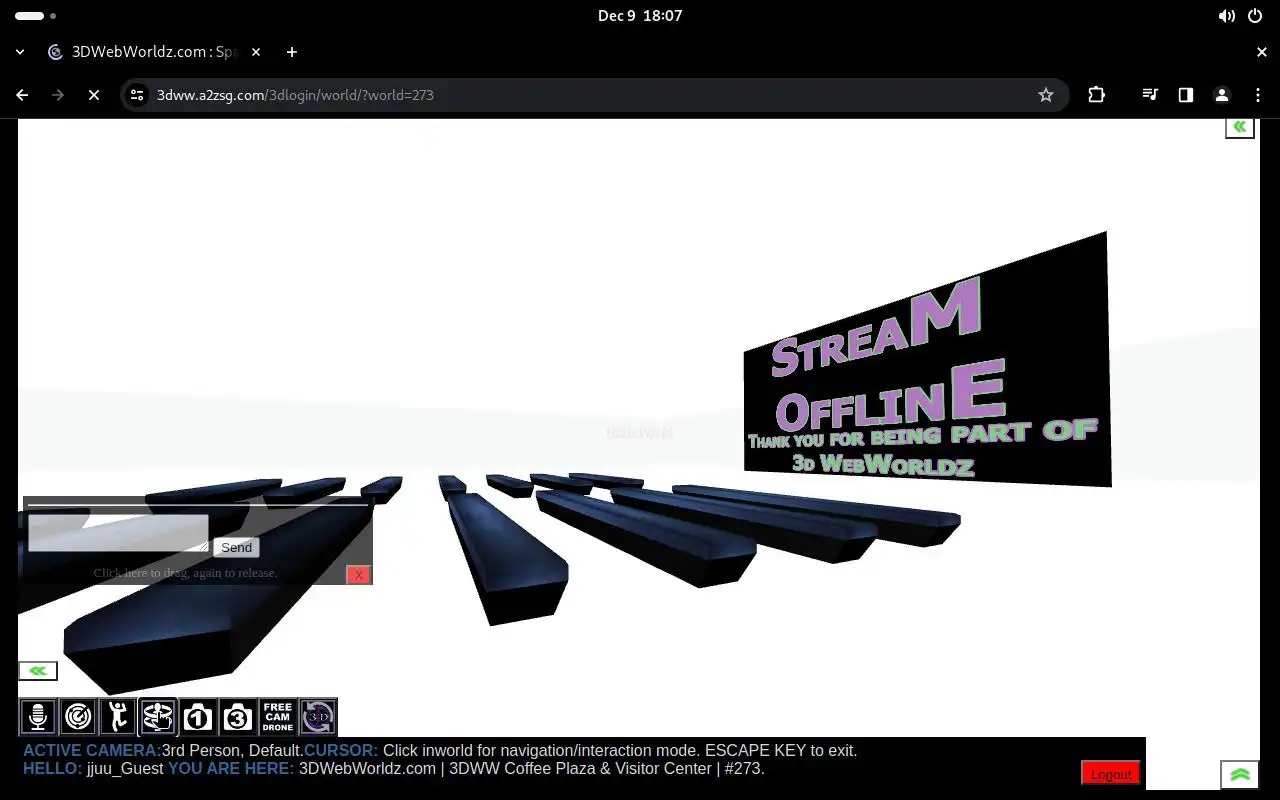The image size is (1280, 800).
Task: Expand the bottom-right green up-arrows panel
Action: (x=1240, y=775)
